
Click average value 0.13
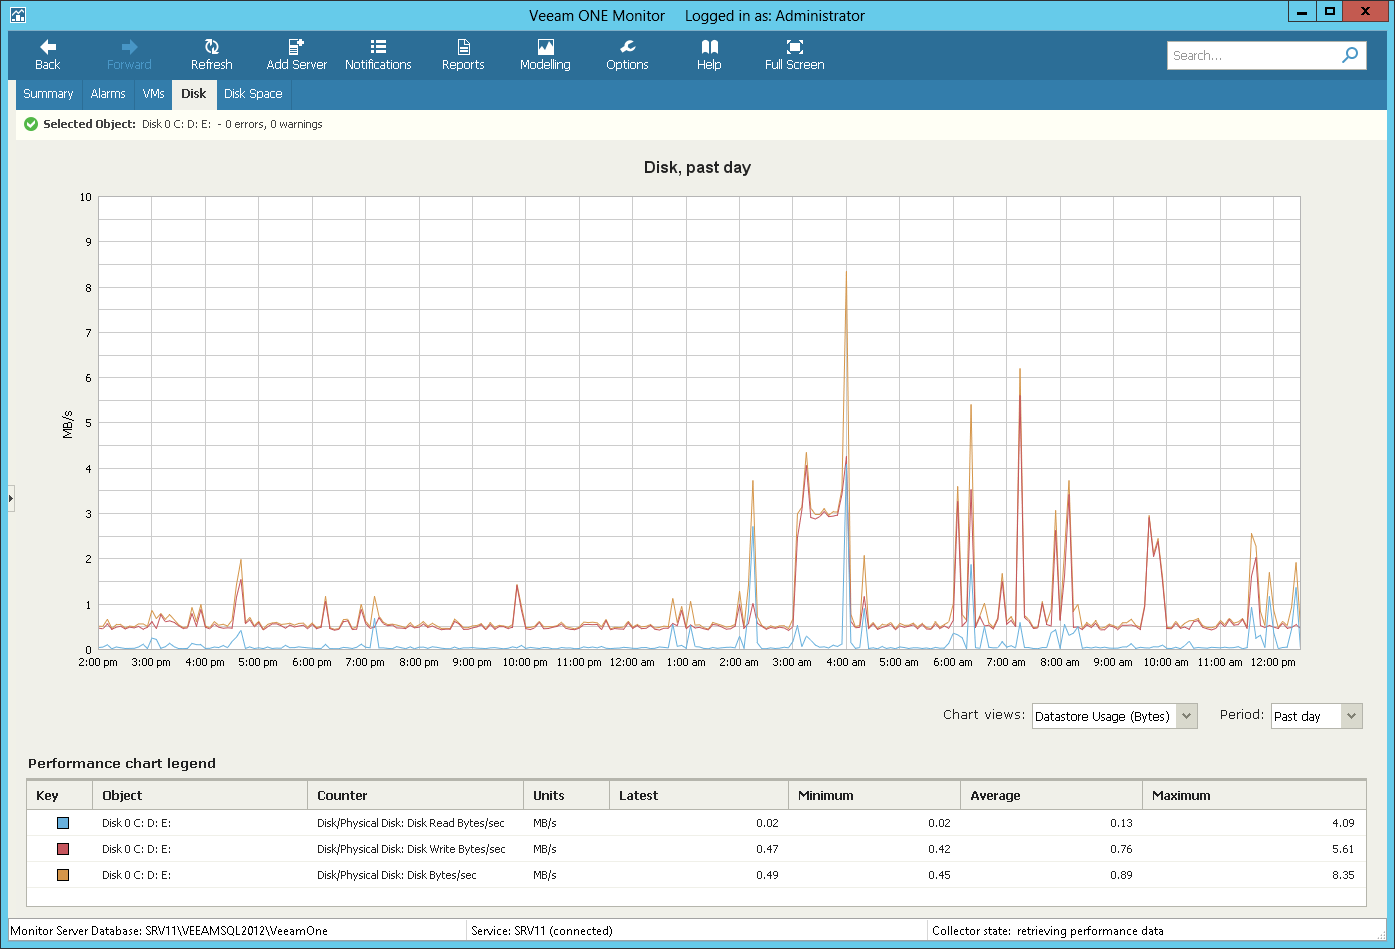click(x=1121, y=823)
